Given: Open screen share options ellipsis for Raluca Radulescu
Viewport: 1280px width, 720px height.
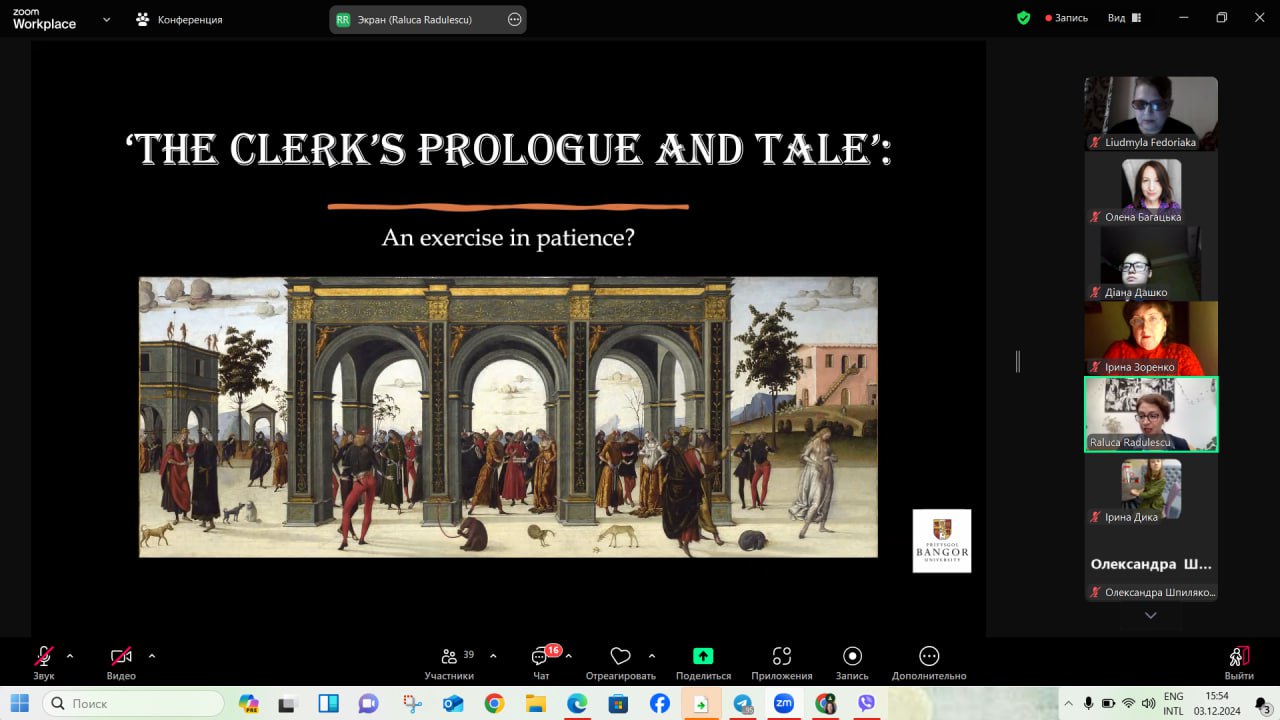Looking at the screenshot, I should (x=515, y=19).
